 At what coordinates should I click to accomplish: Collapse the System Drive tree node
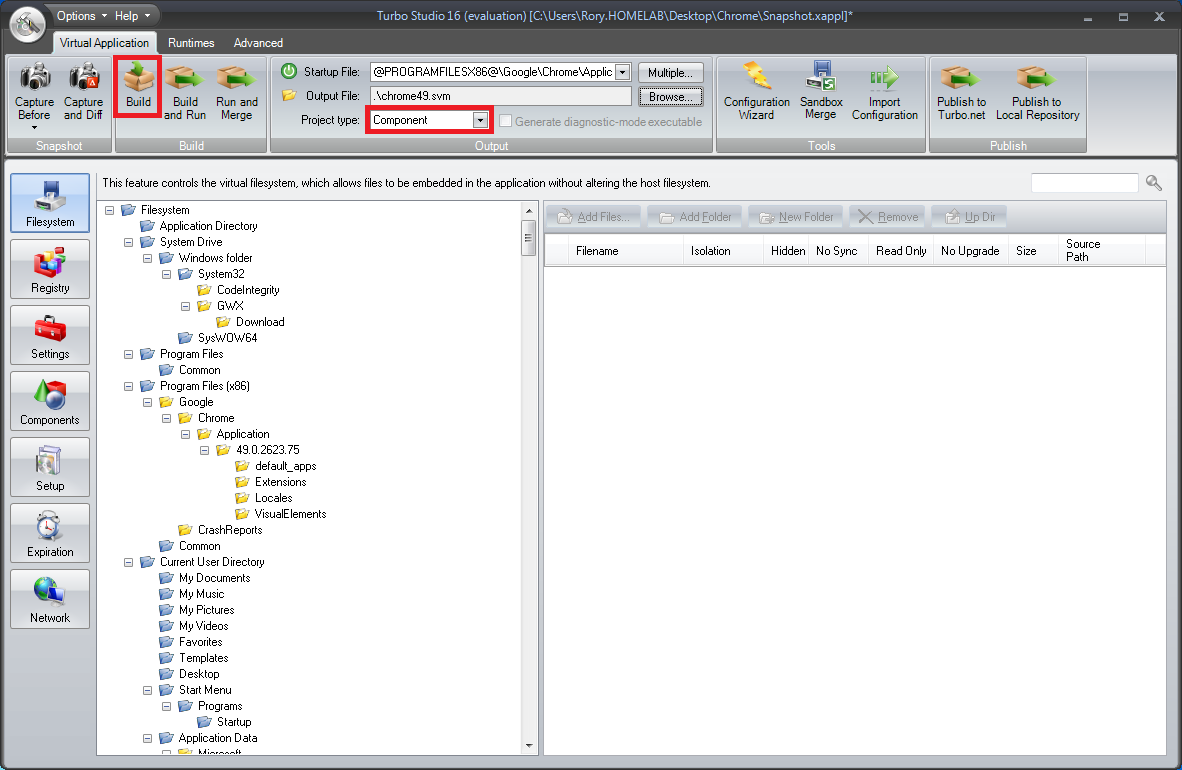128,242
